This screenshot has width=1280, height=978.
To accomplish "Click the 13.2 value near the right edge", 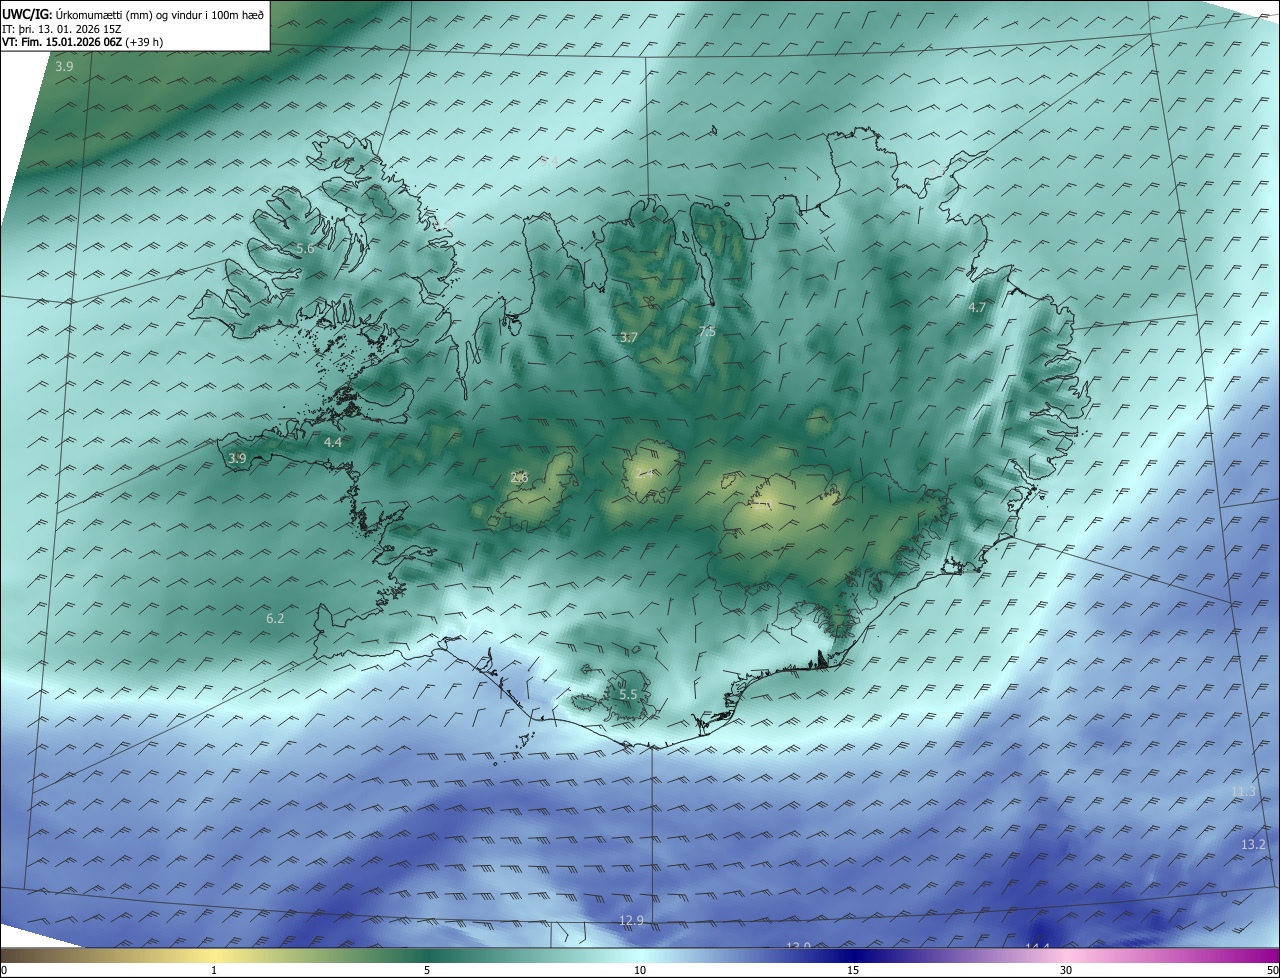I will (1253, 845).
